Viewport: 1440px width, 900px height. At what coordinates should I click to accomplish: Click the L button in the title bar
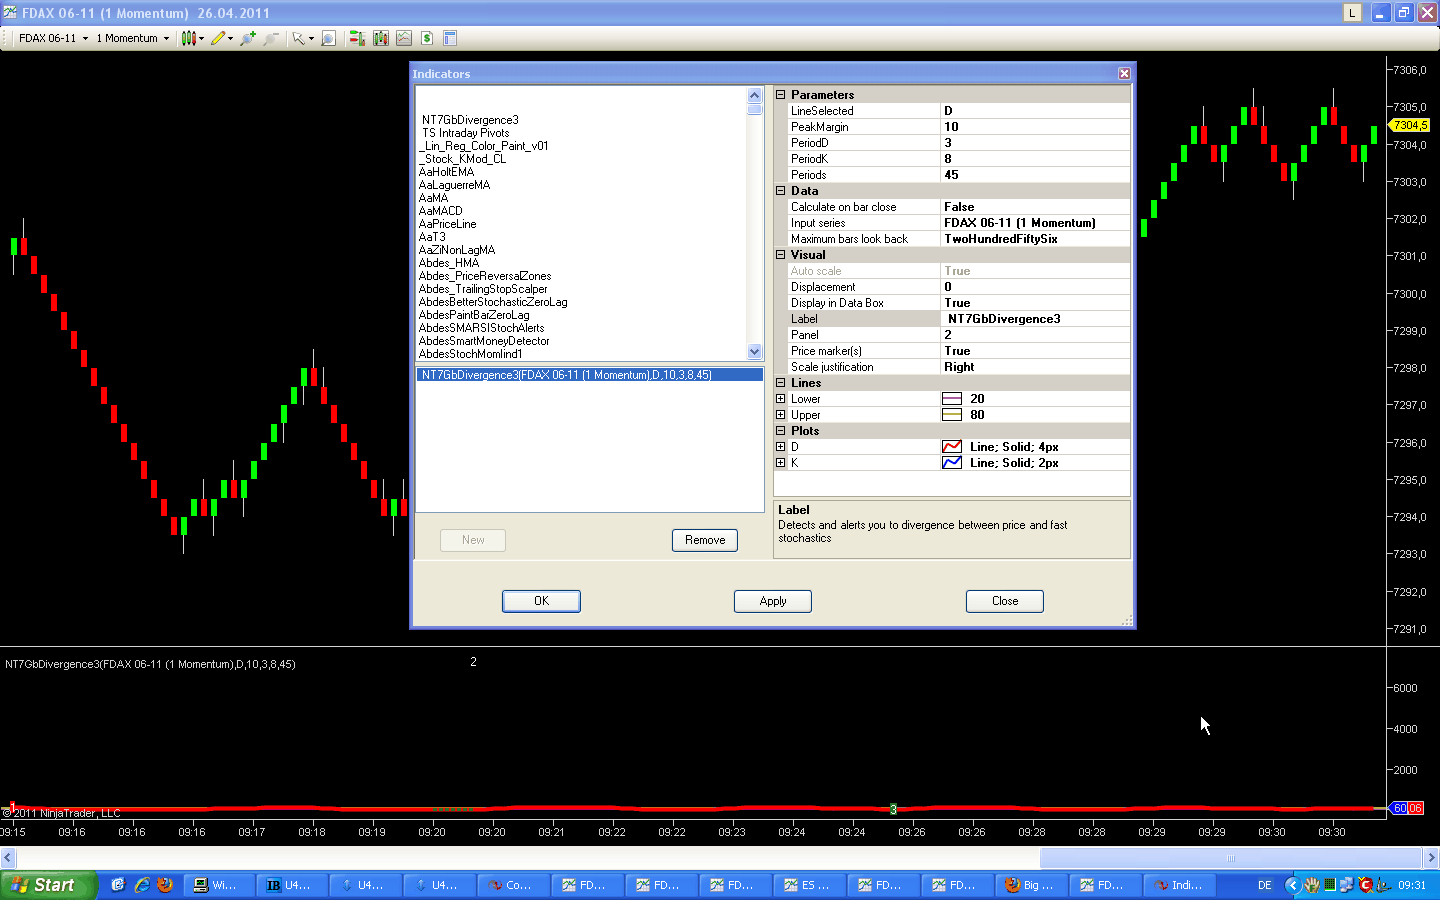1352,13
